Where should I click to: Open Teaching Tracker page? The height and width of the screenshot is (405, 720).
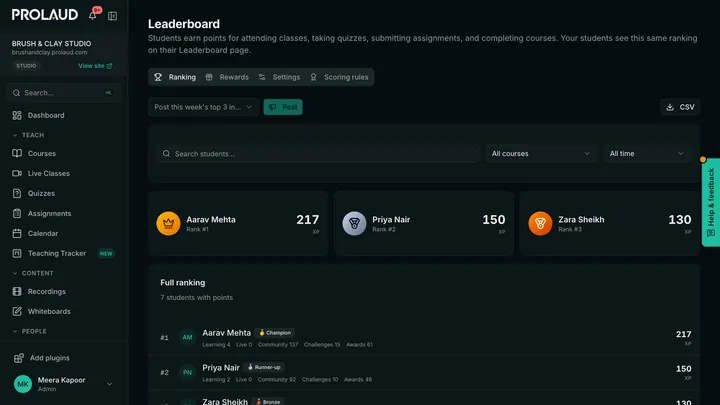pyautogui.click(x=64, y=253)
